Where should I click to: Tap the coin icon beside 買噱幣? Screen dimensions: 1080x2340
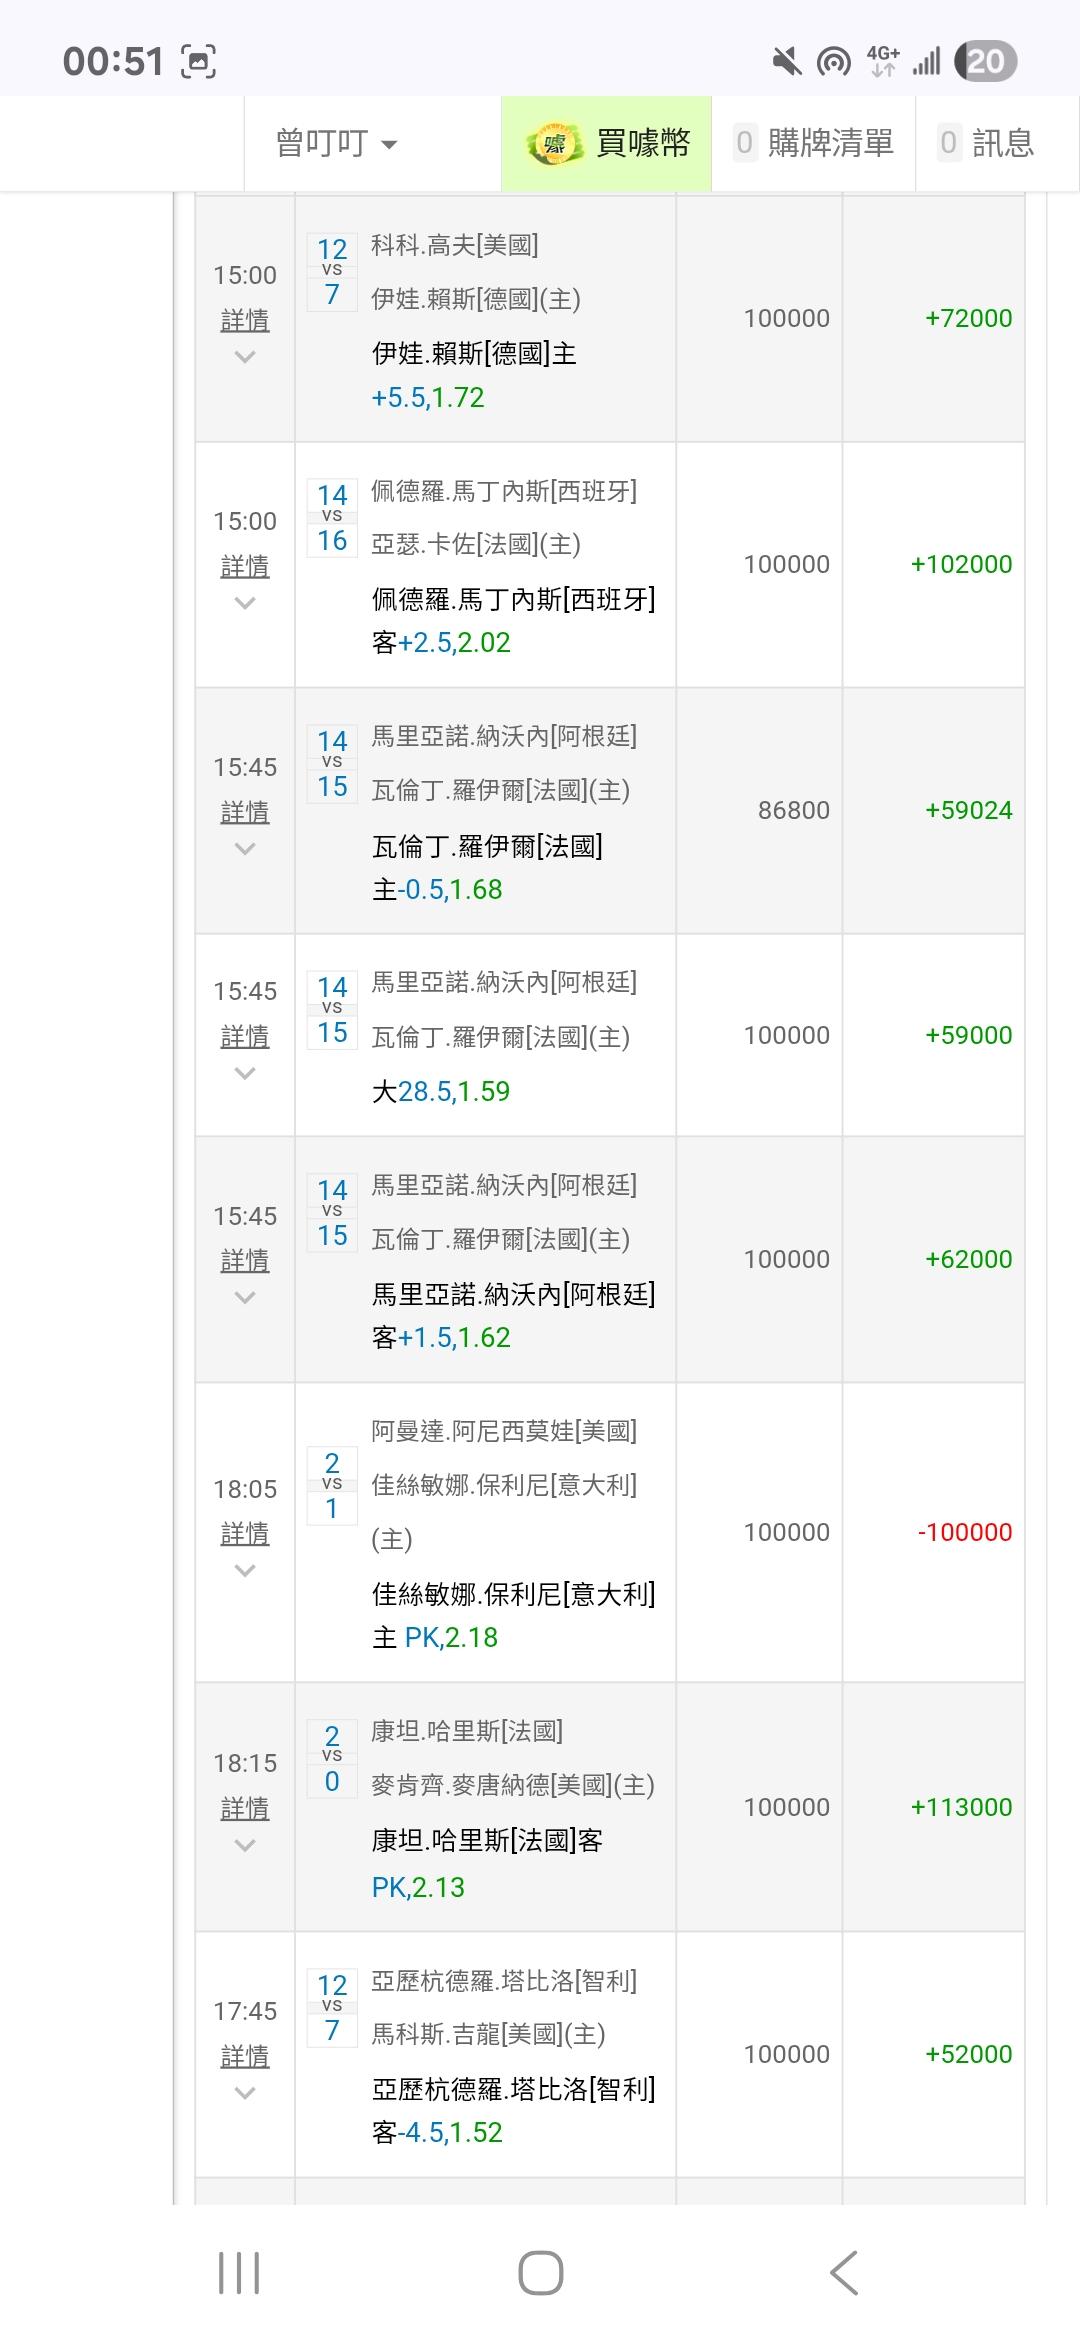coord(553,144)
